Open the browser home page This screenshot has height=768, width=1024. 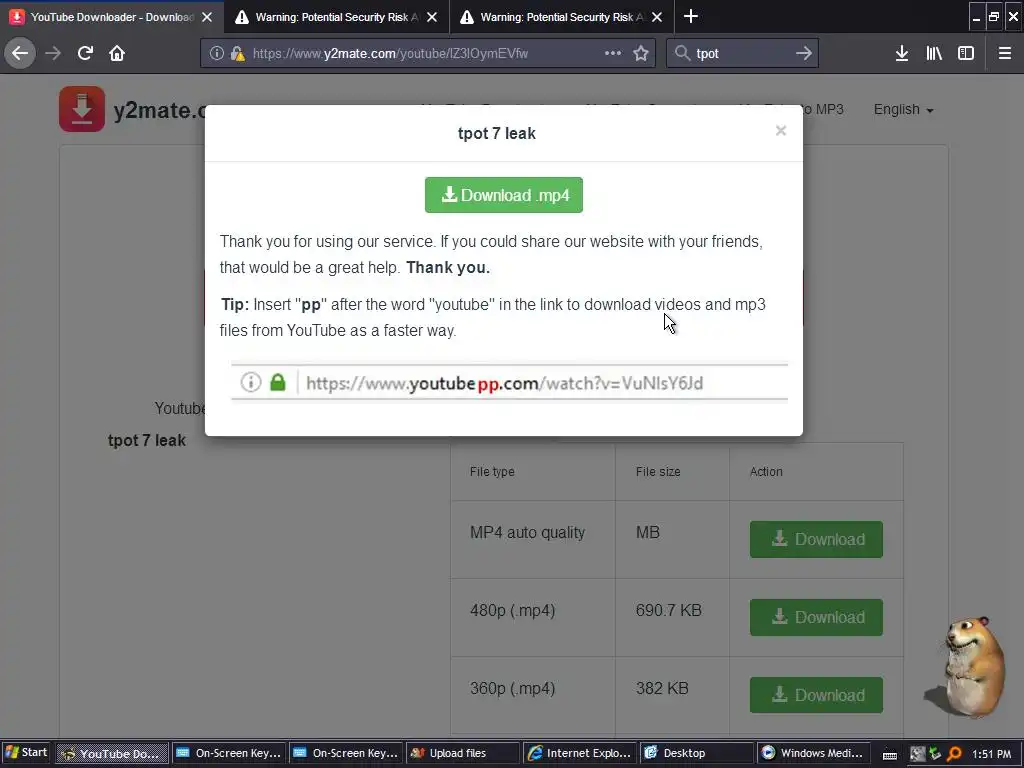point(117,53)
